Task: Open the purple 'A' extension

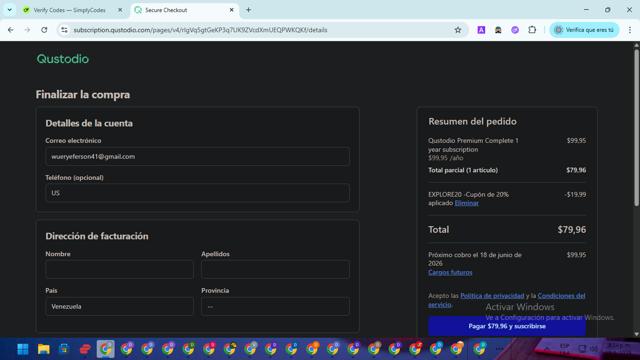Action: (x=481, y=30)
